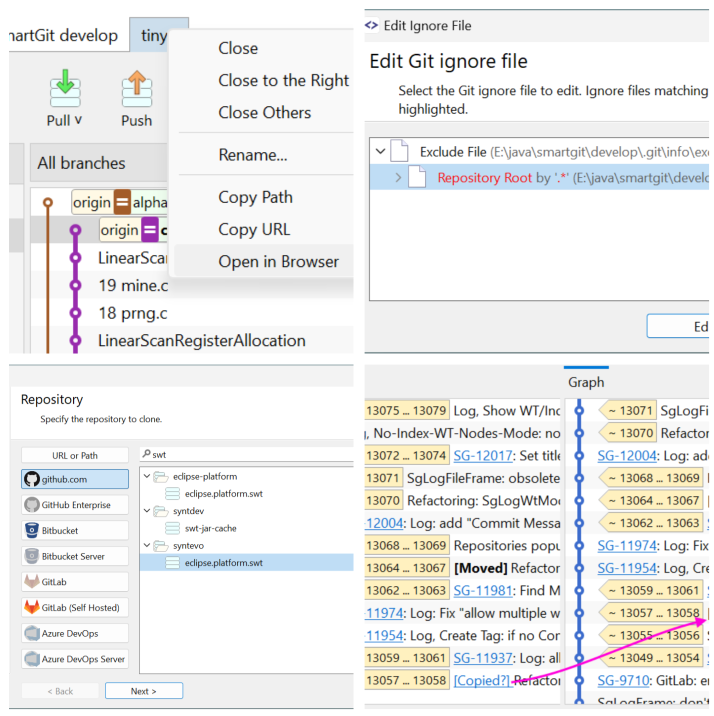The image size is (714, 716).
Task: Collapse the Exclude File tree node
Action: [380, 152]
